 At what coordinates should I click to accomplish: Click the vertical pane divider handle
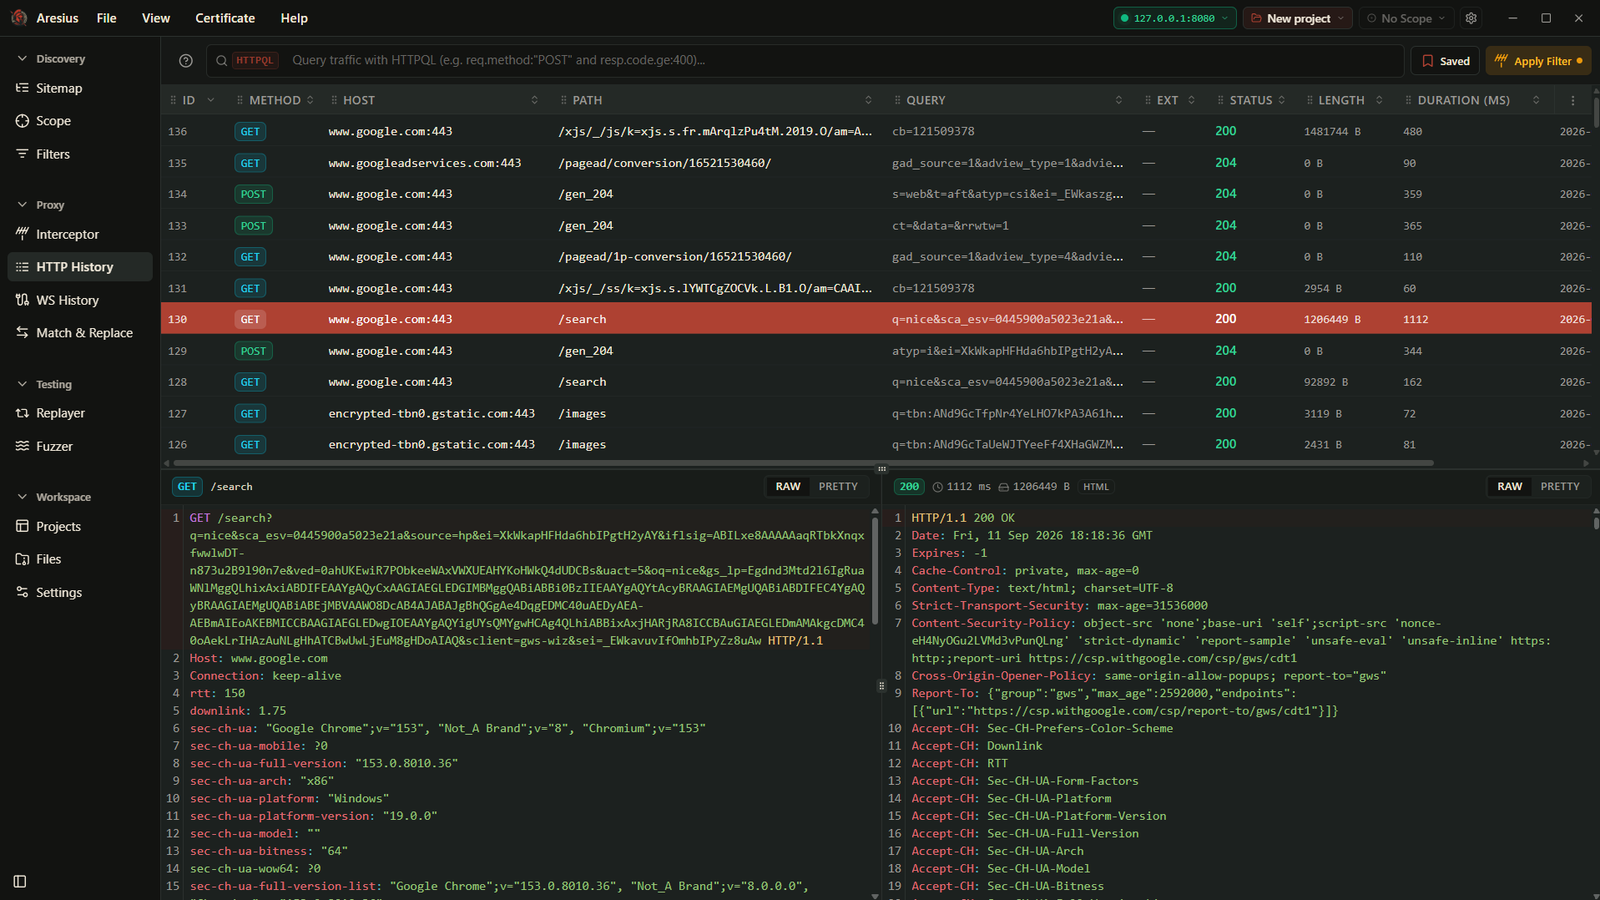[x=881, y=686]
